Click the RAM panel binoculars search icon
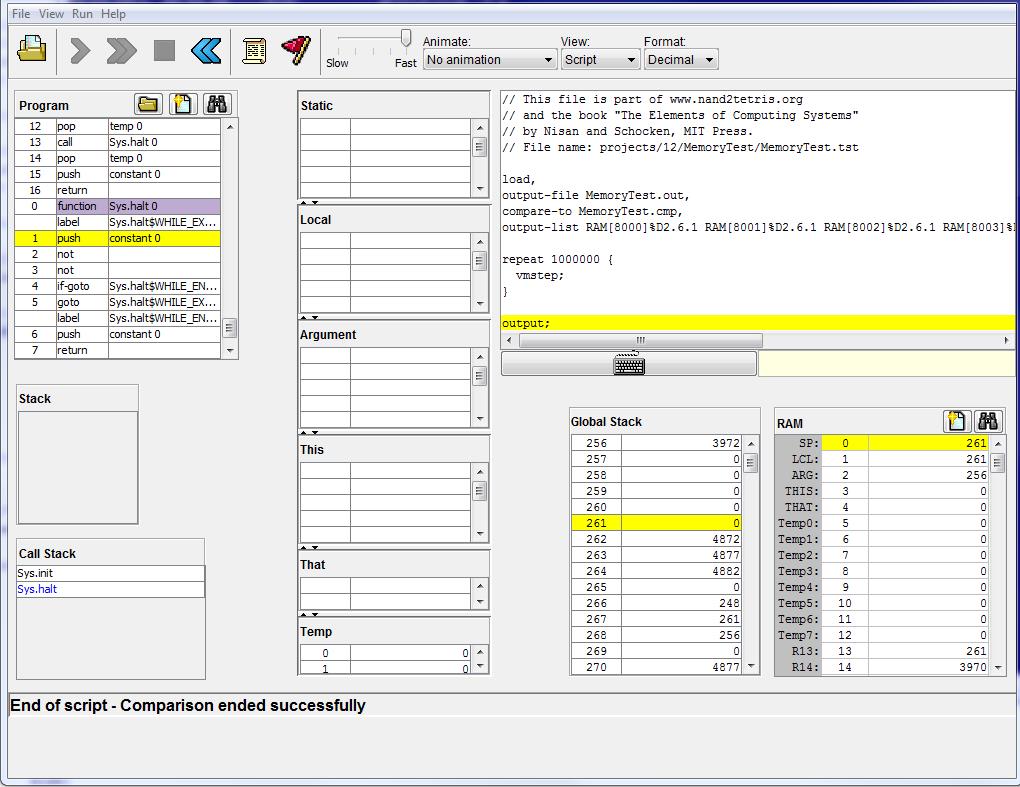Image resolution: width=1020 pixels, height=787 pixels. pyautogui.click(x=988, y=422)
